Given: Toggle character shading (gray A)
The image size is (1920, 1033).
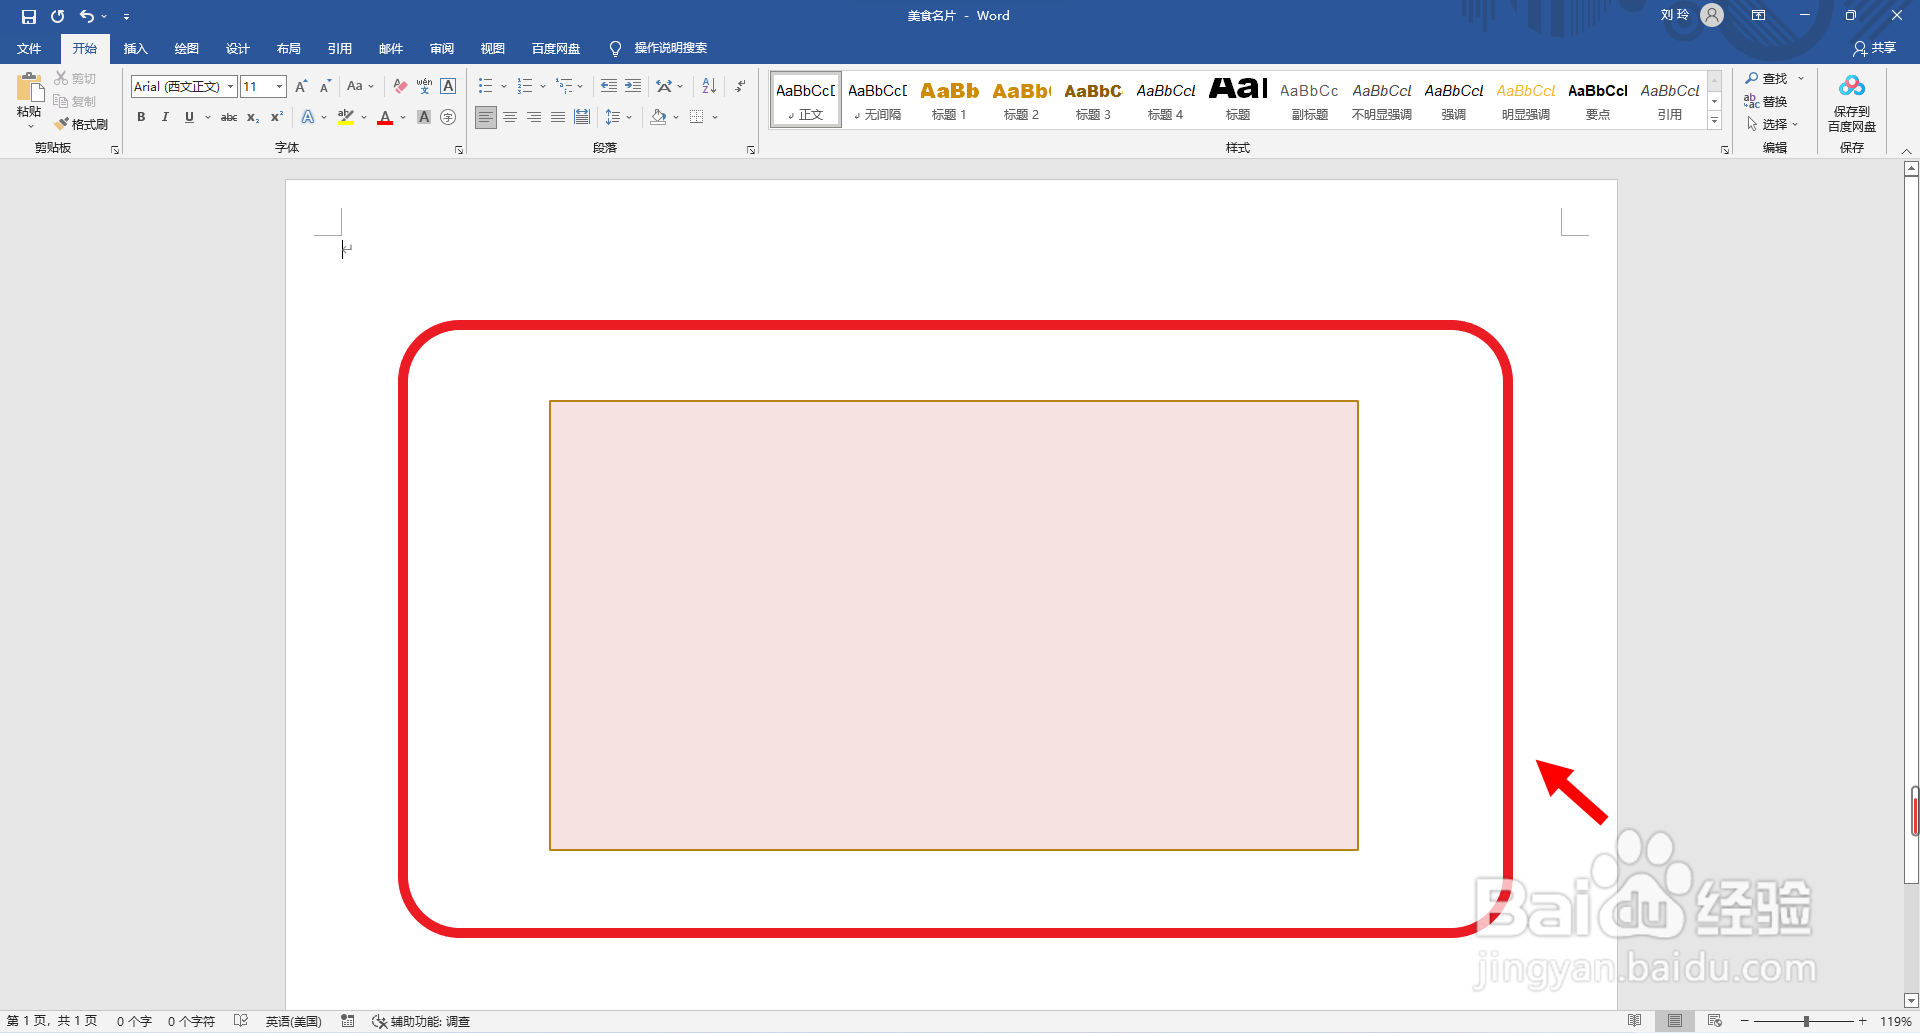Looking at the screenshot, I should point(424,117).
